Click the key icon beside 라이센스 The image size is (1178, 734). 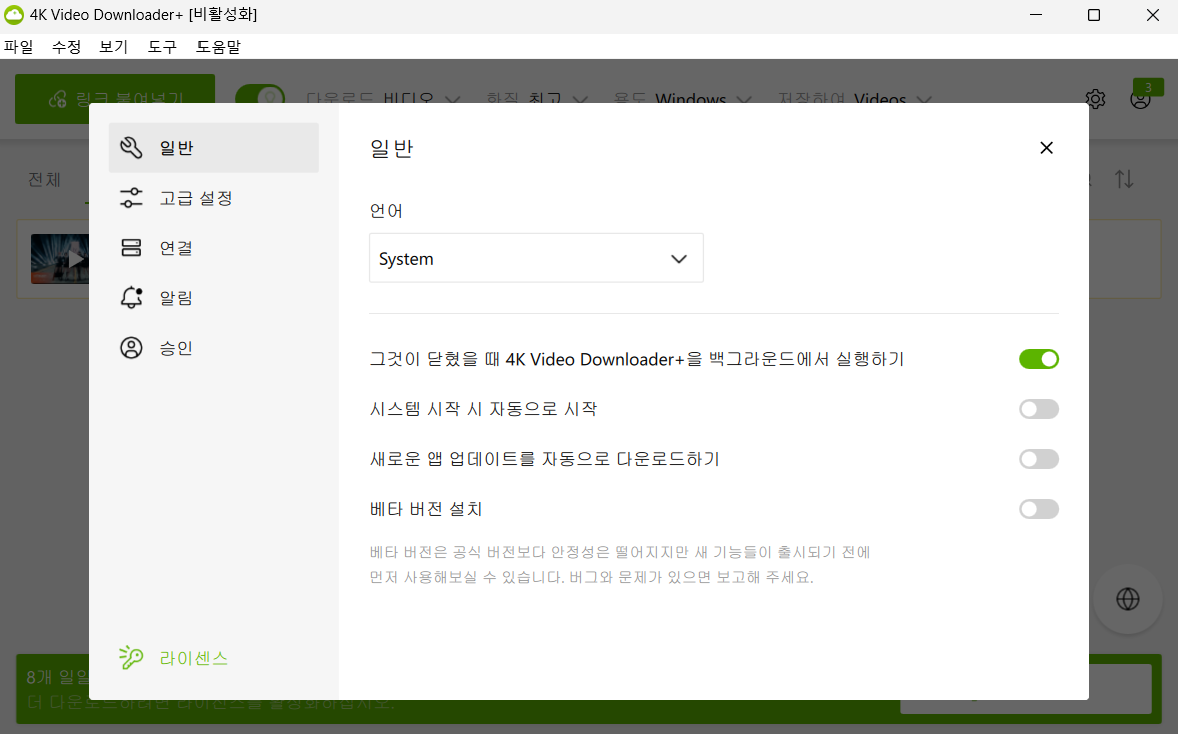(131, 657)
